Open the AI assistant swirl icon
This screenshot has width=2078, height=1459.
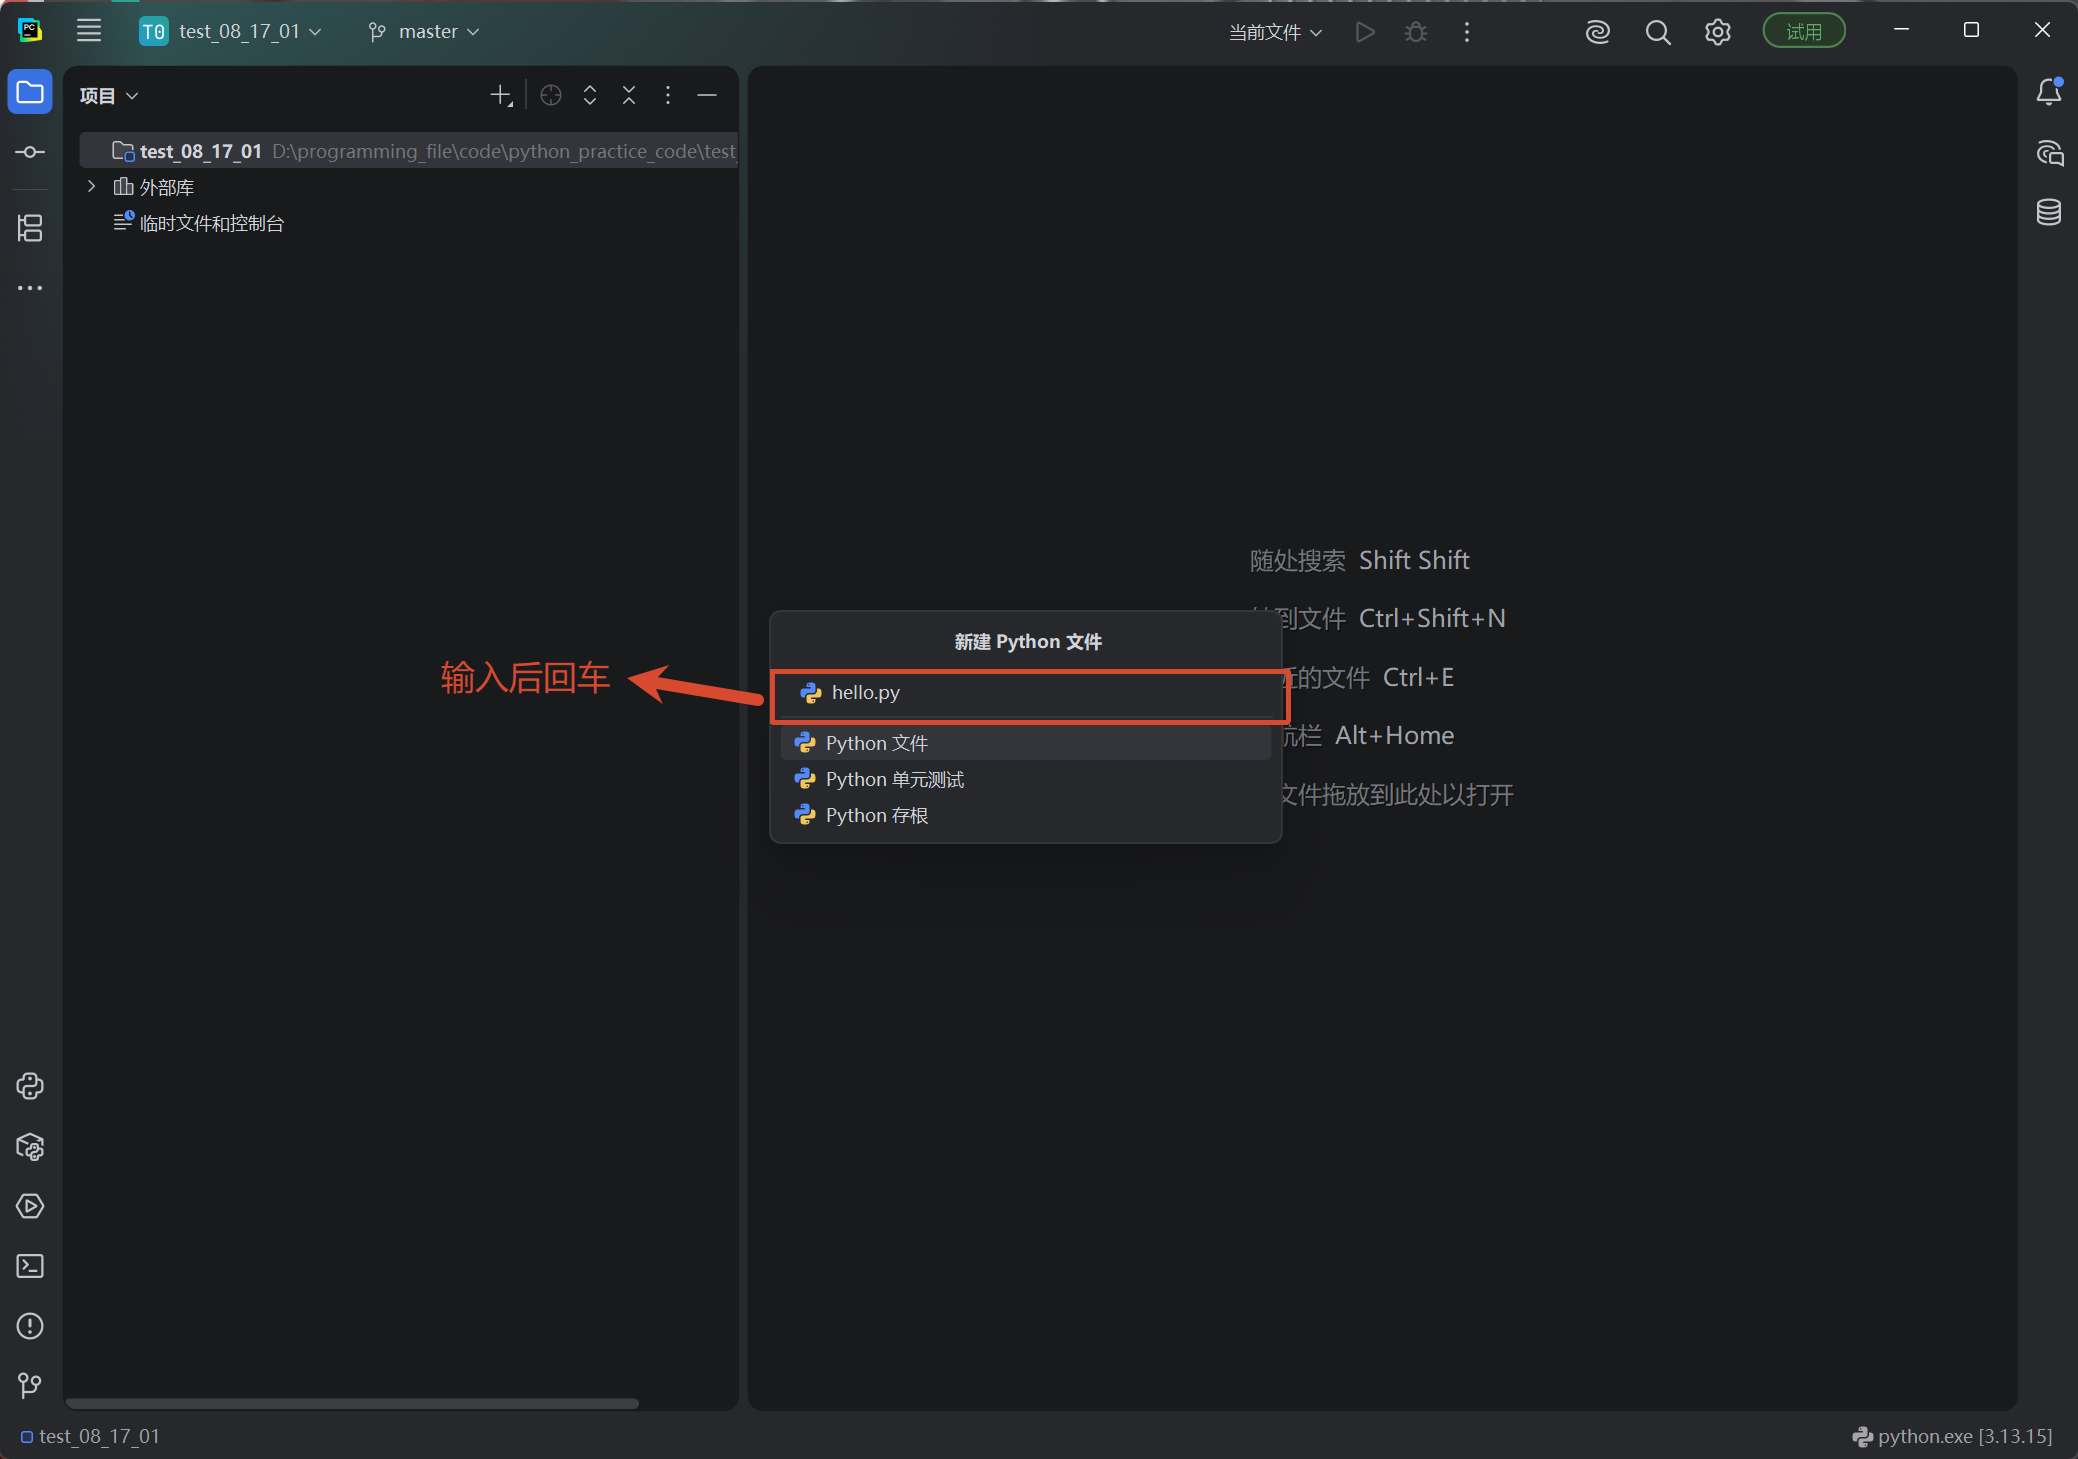click(1597, 32)
